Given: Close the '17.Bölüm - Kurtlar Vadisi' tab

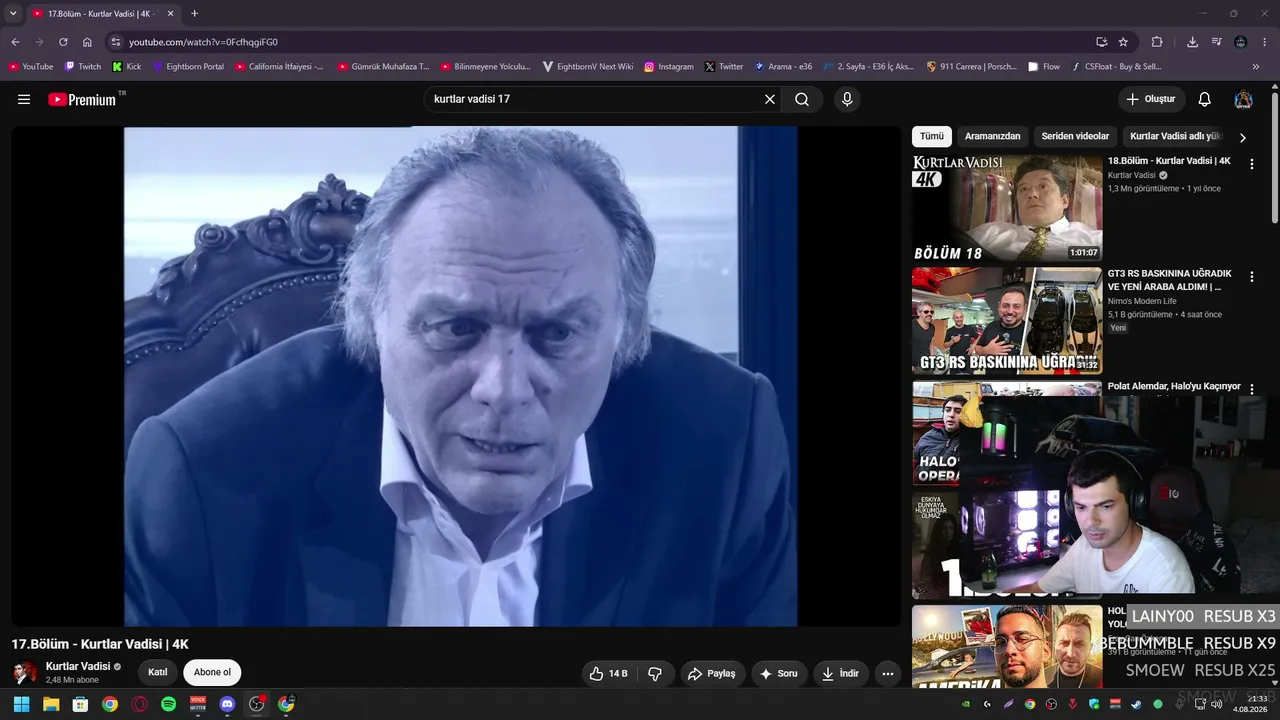Looking at the screenshot, I should tap(170, 13).
